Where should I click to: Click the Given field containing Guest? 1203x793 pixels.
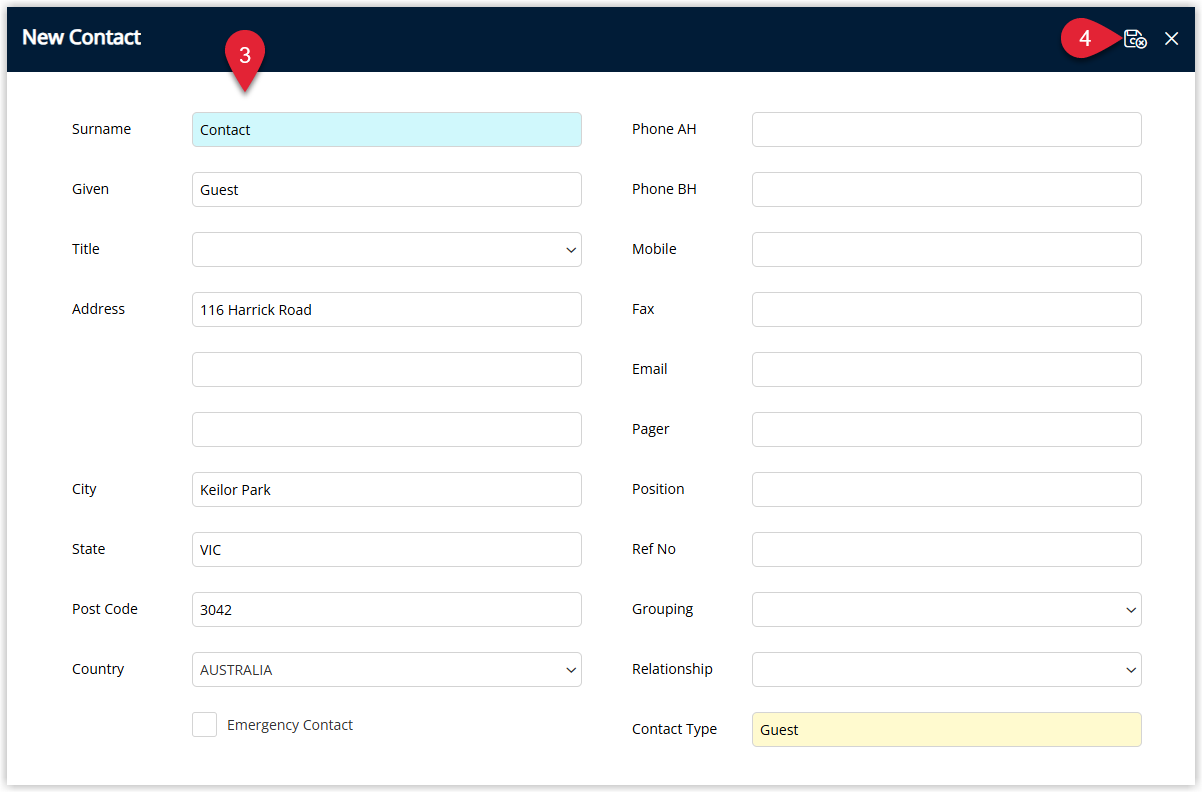pyautogui.click(x=387, y=190)
